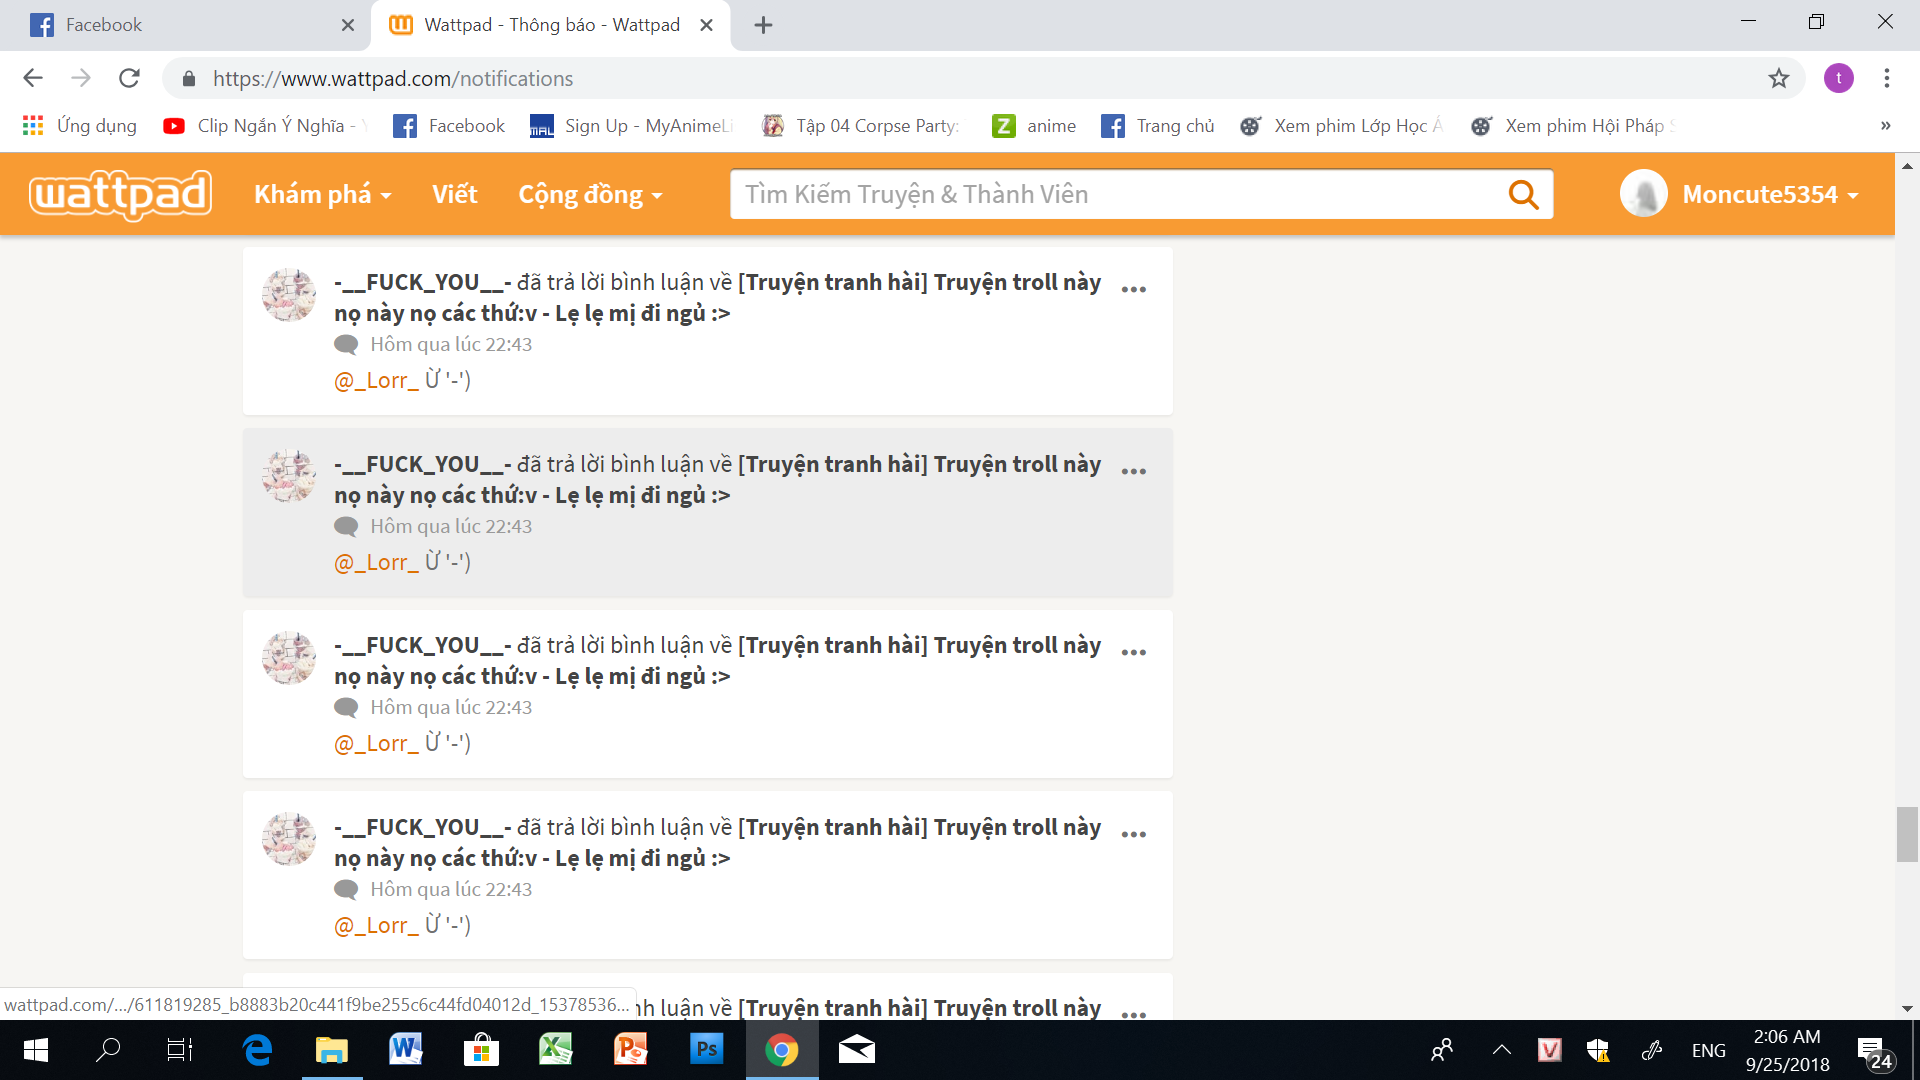
Task: Reload the page with refresh icon
Action: 129,78
